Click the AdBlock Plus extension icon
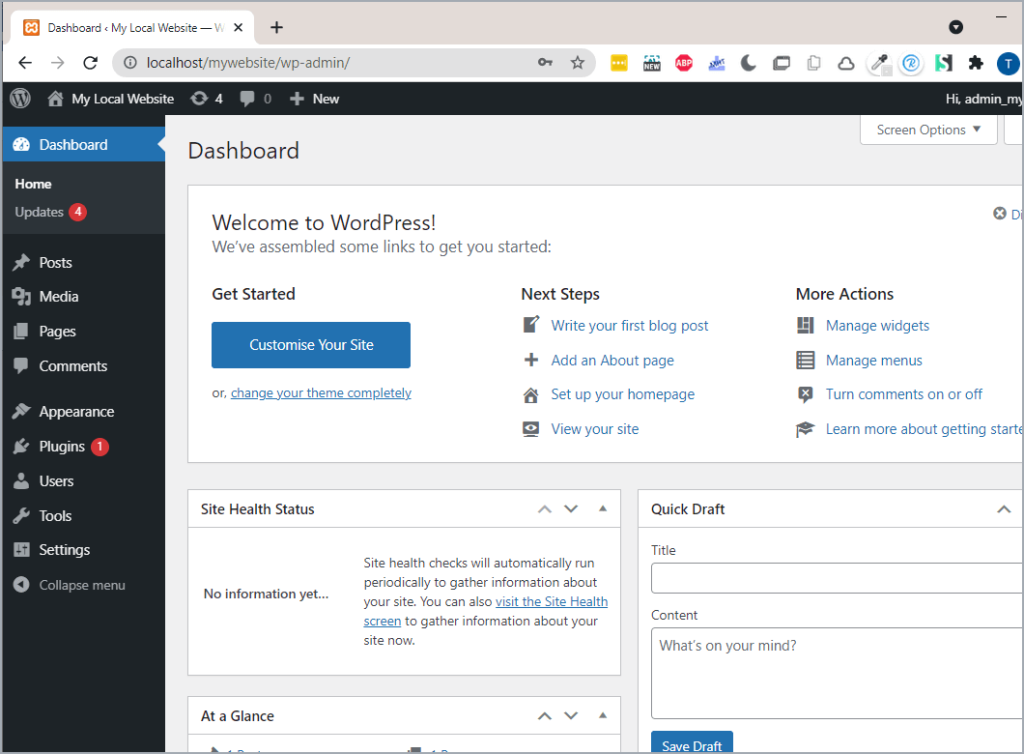Screen dimensions: 1024x754 click(684, 63)
